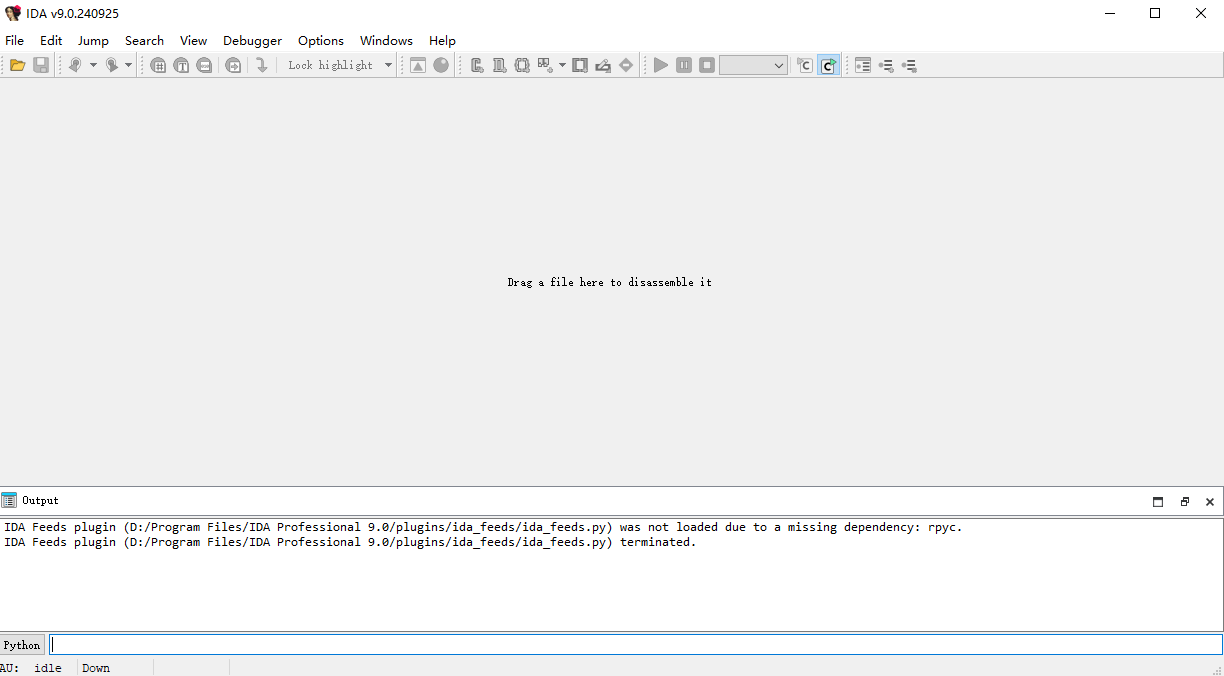The width and height of the screenshot is (1224, 676).
Task: Open the Edit menu
Action: (51, 40)
